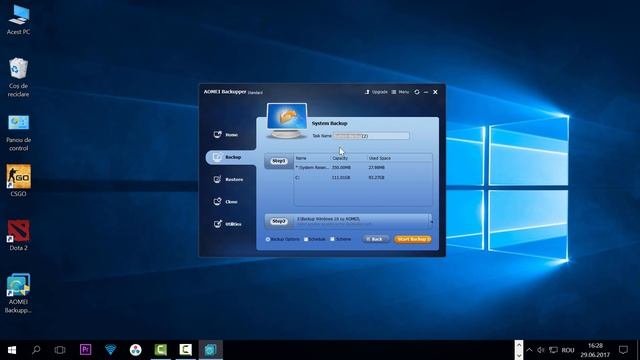Select the System Reserved partition row
Screen dimensions: 640x360
click(x=363, y=167)
